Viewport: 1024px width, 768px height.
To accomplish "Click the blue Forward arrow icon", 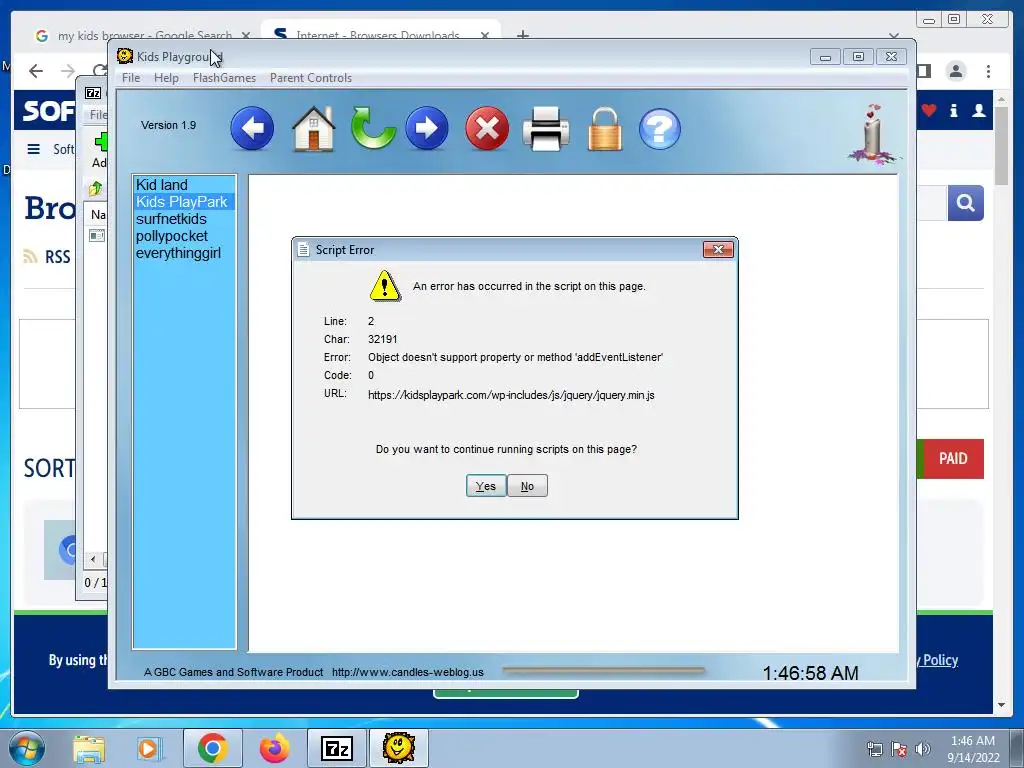I will pos(426,129).
